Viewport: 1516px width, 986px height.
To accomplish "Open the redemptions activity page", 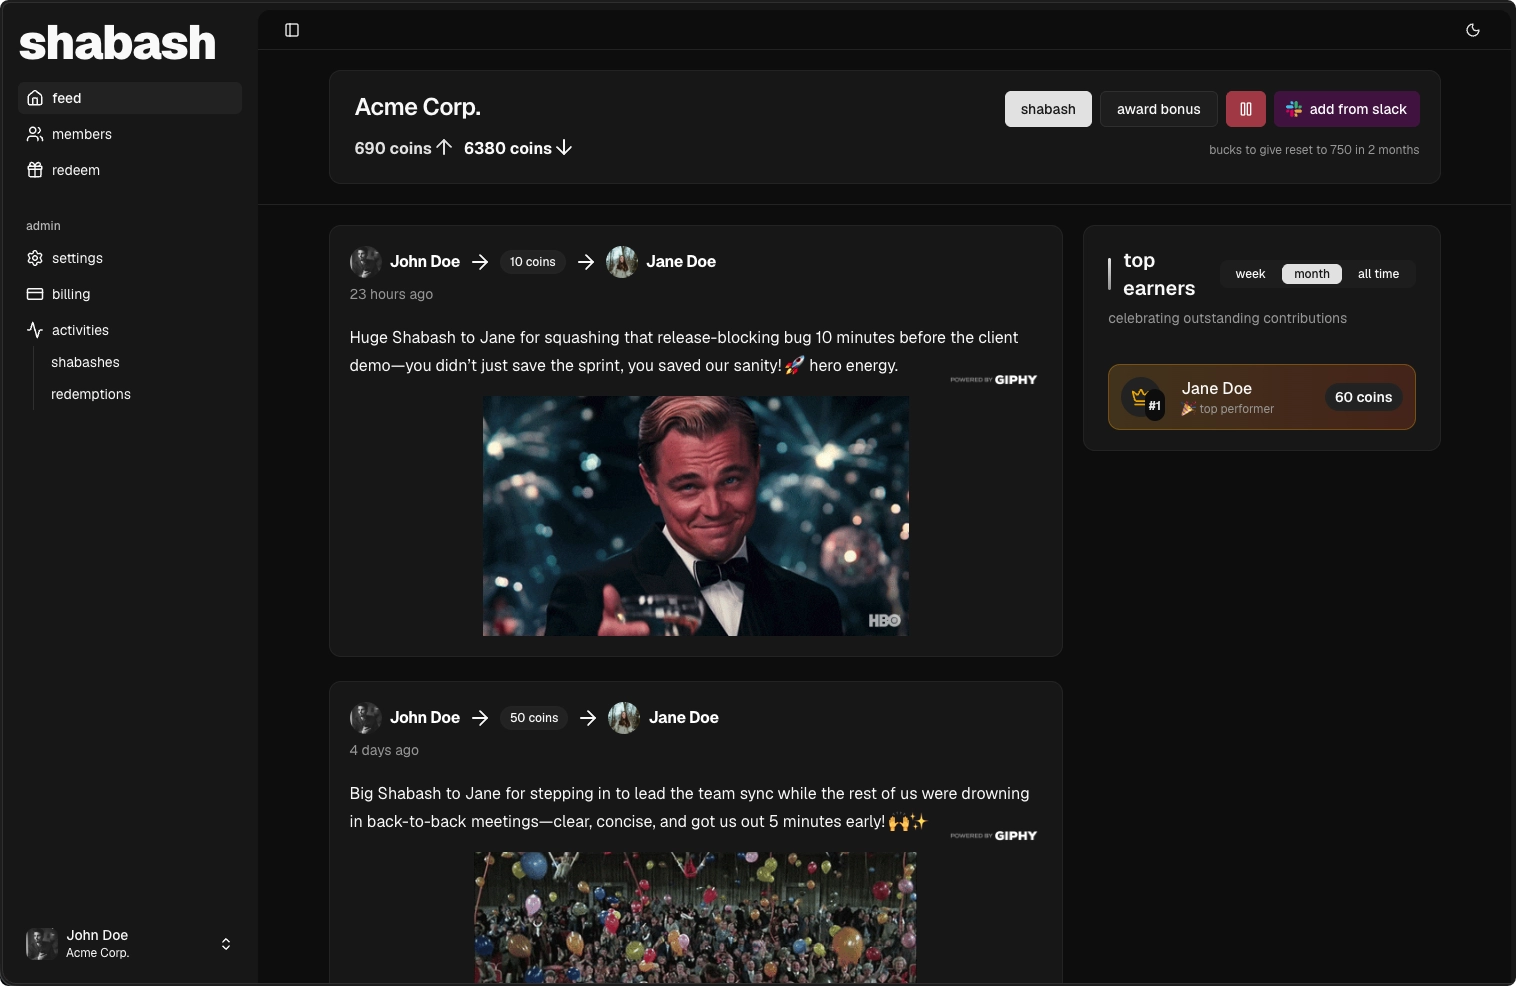I will click(x=91, y=394).
